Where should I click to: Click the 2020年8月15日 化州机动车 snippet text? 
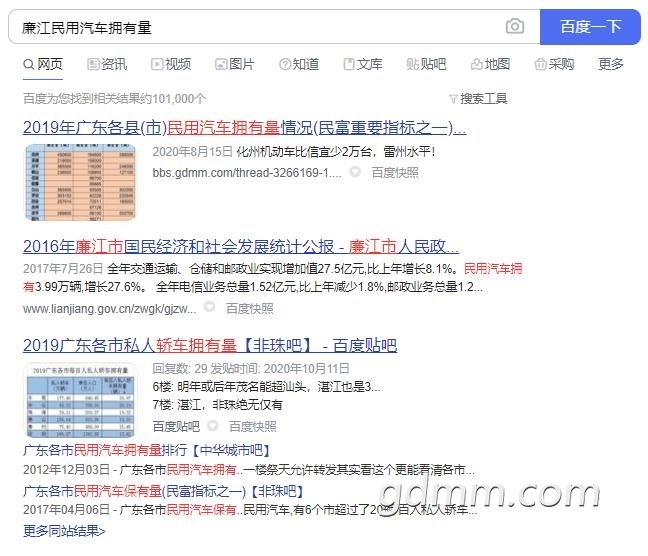coord(293,152)
